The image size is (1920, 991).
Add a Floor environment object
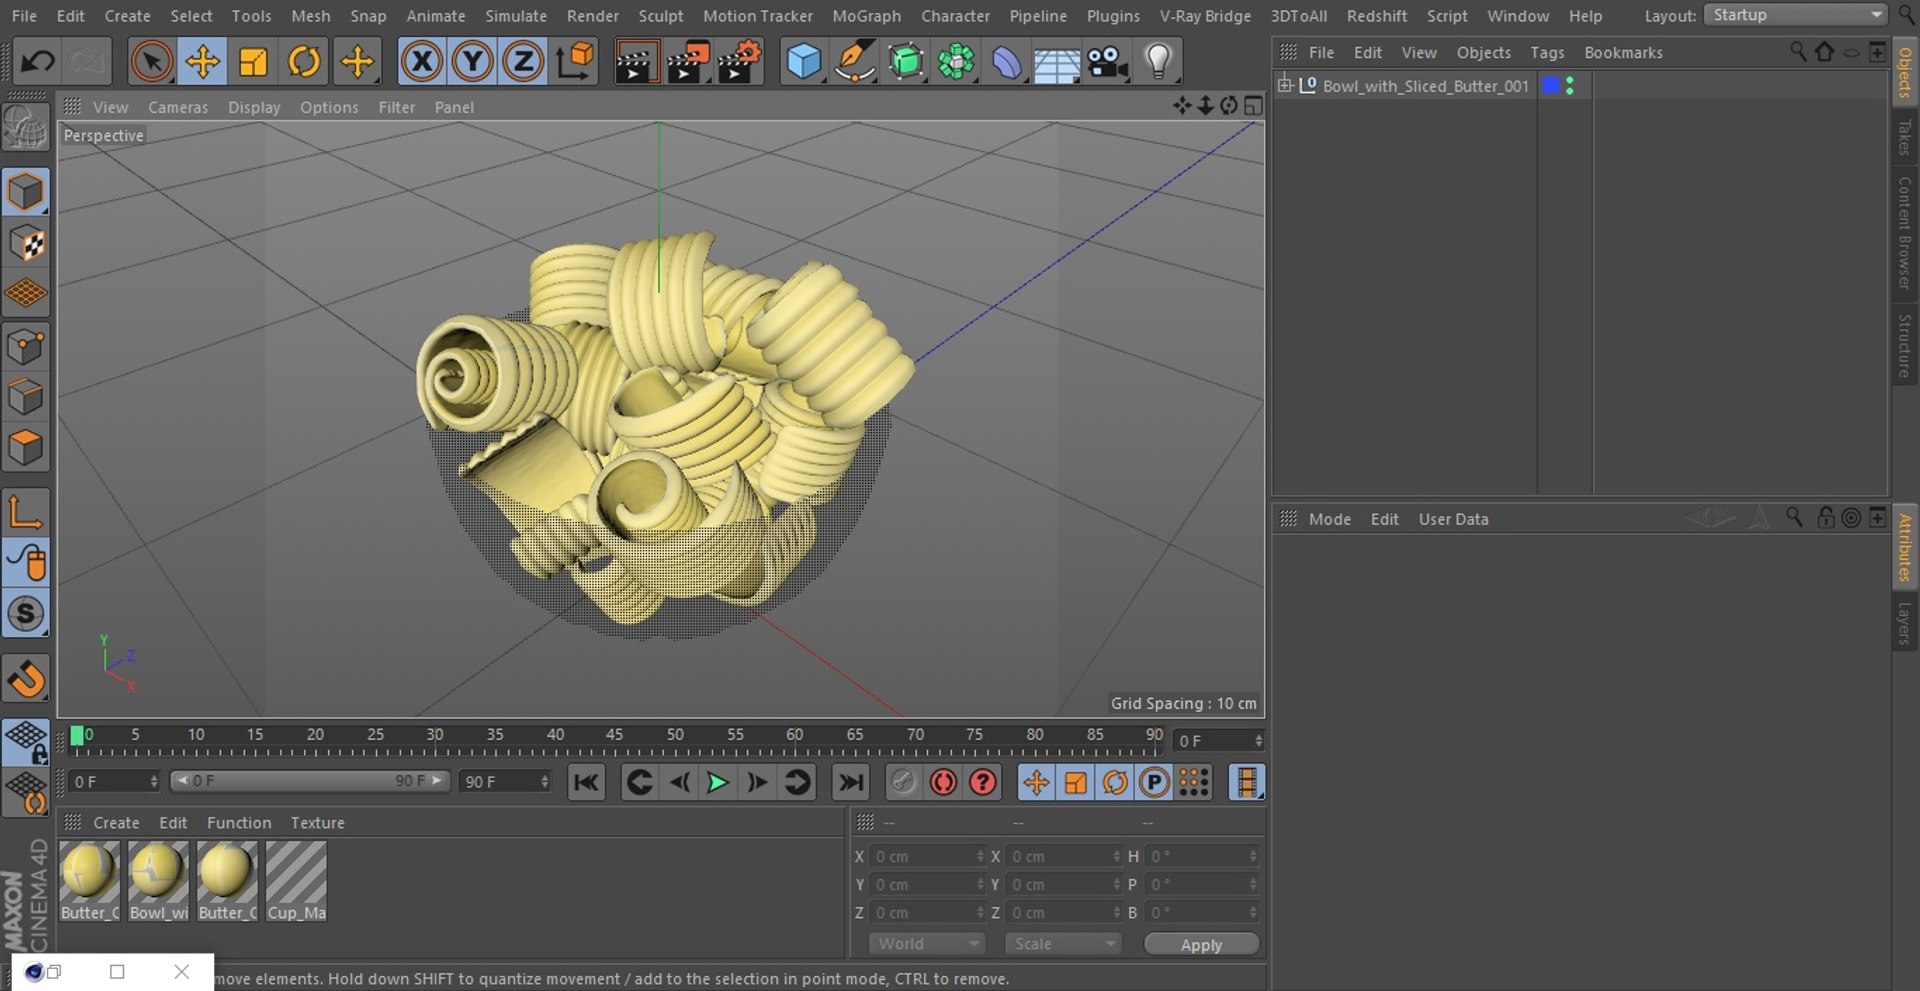(x=1057, y=62)
